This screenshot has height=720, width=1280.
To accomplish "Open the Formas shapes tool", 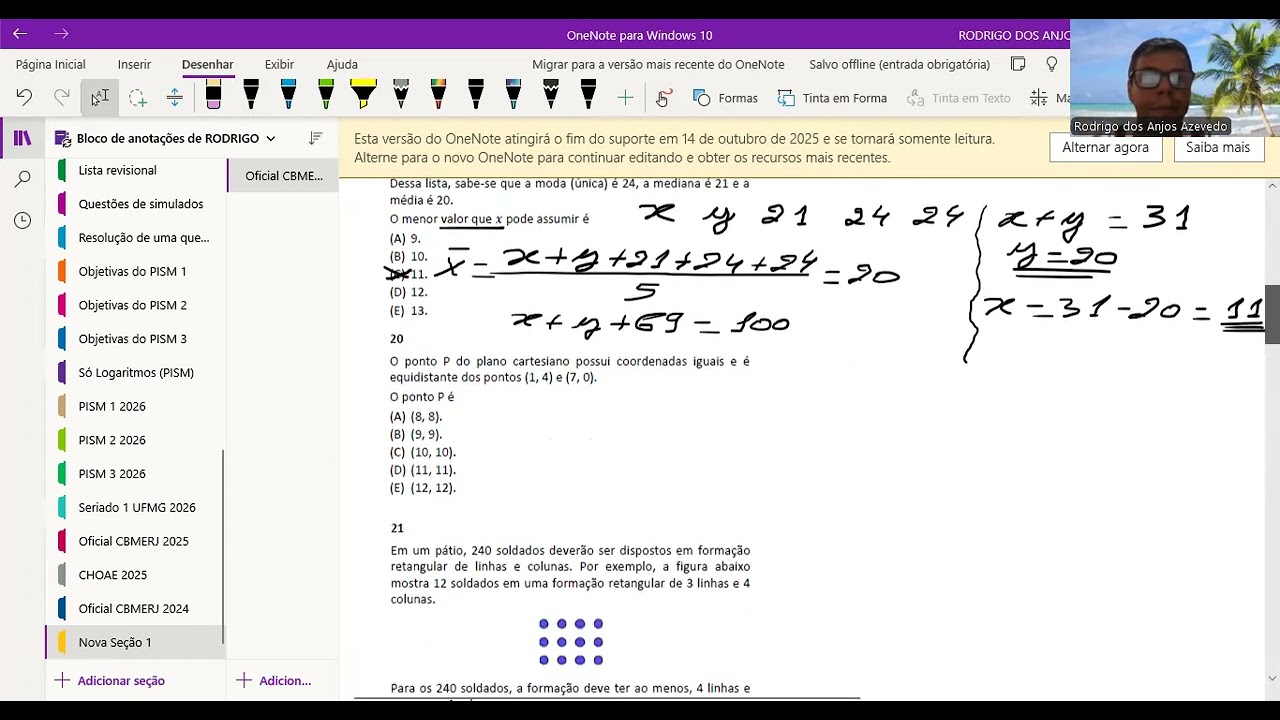I will [x=726, y=98].
